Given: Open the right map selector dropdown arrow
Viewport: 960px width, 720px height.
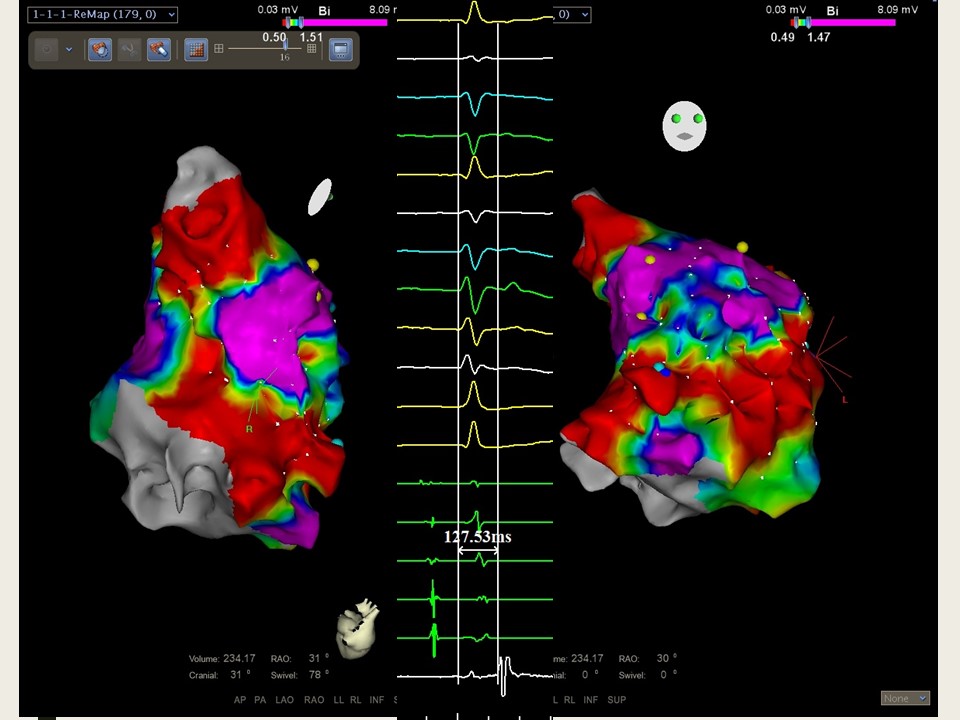Looking at the screenshot, I should [x=585, y=14].
